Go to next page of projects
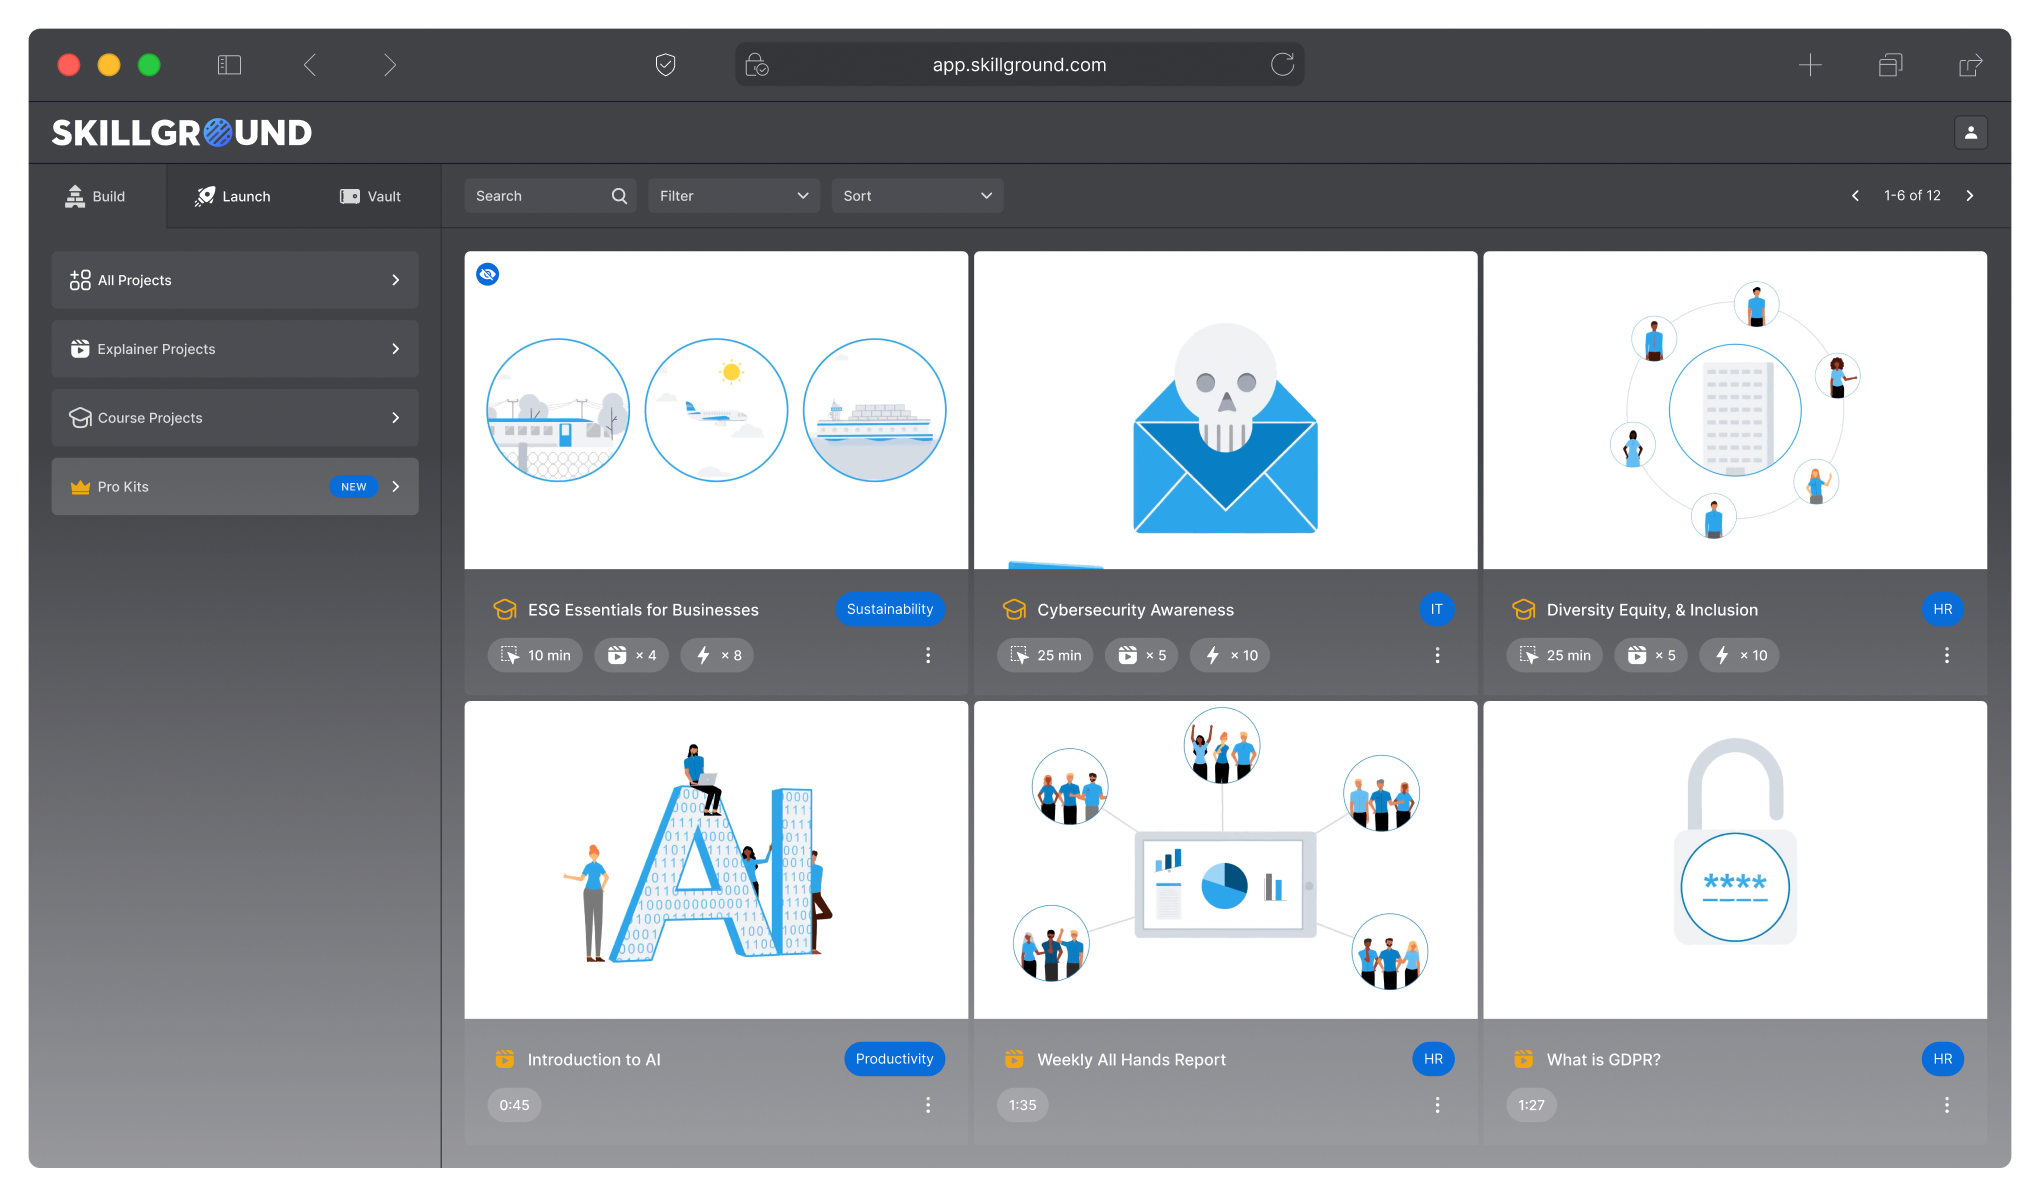The height and width of the screenshot is (1197, 2040). pyautogui.click(x=1969, y=196)
